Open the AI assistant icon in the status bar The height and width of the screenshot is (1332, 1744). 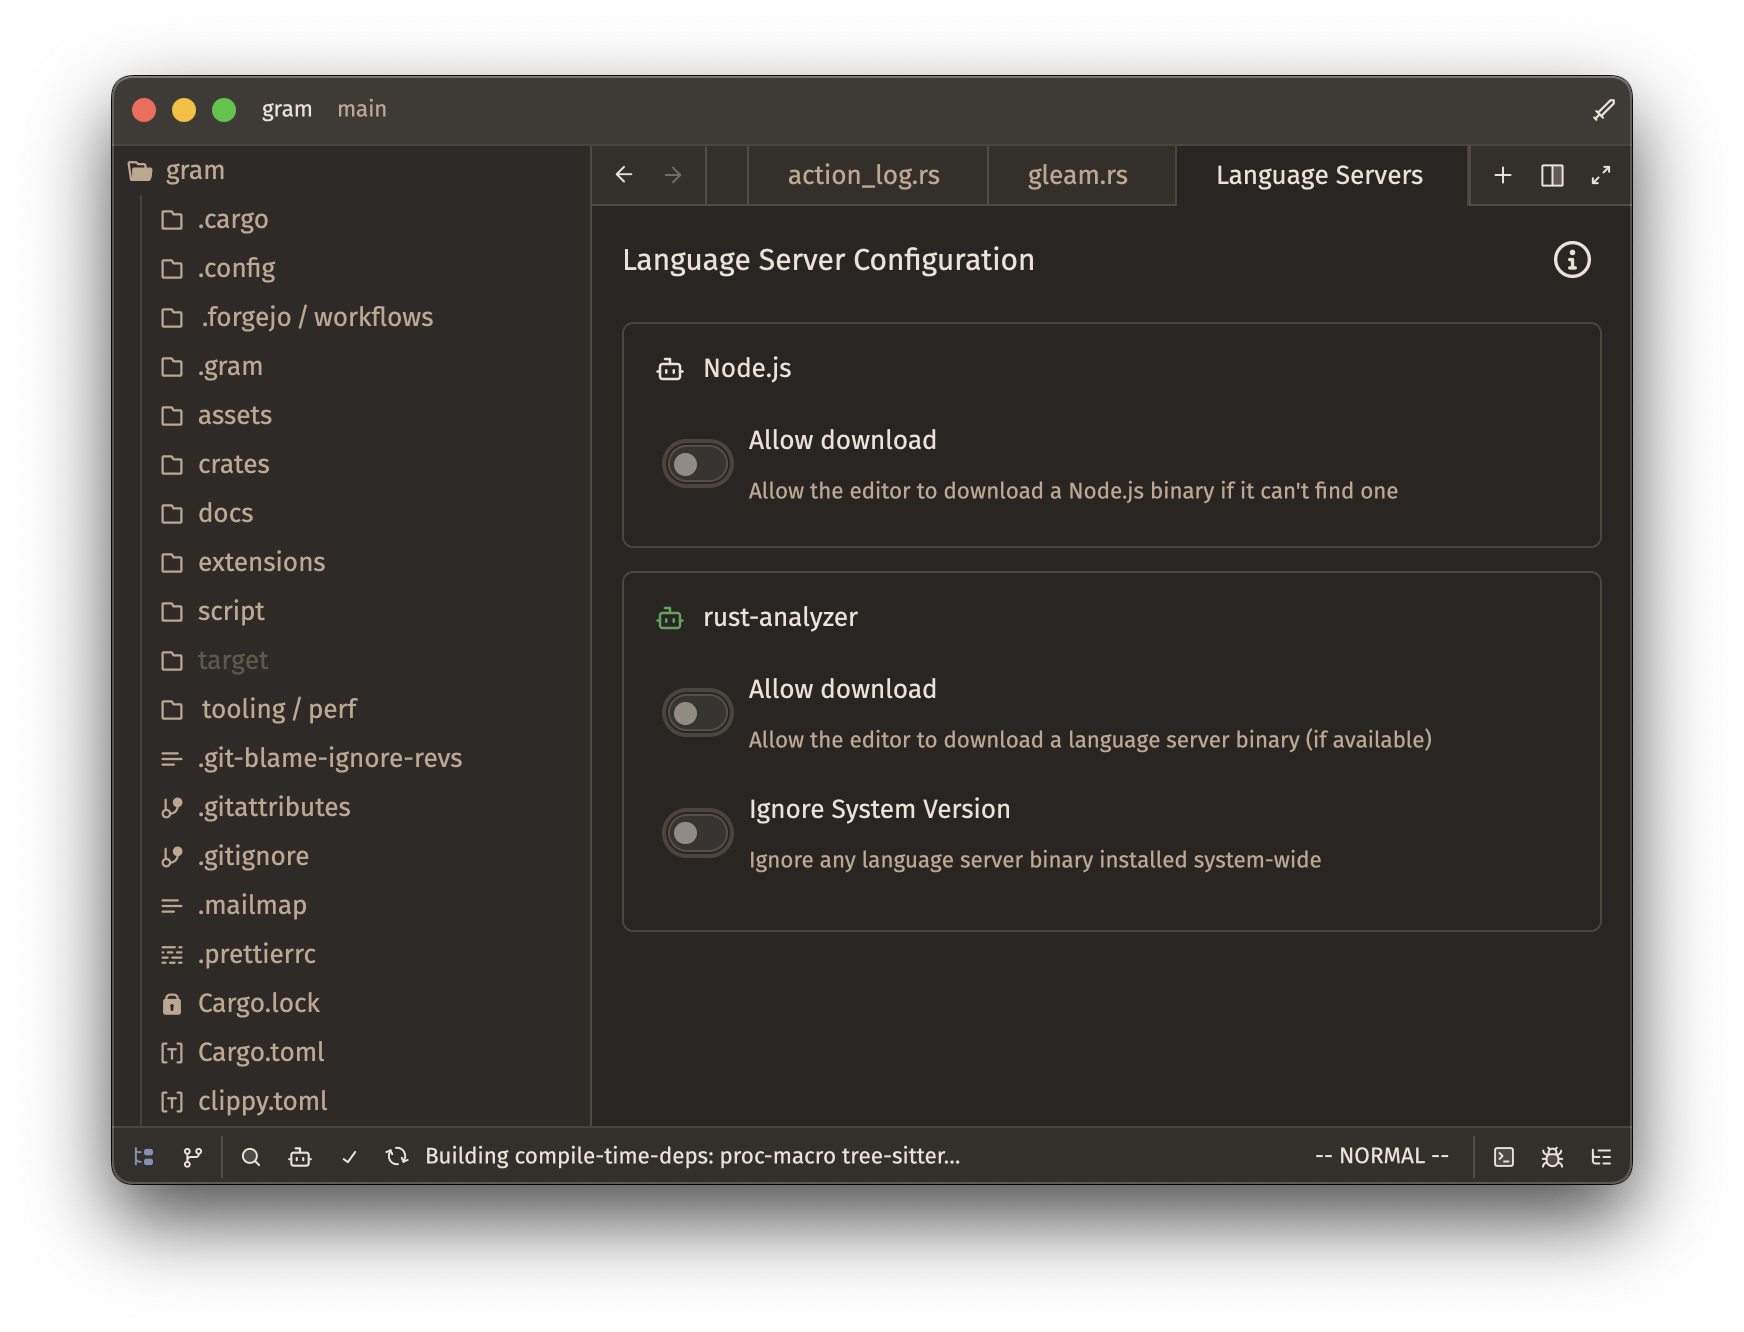click(x=300, y=1156)
